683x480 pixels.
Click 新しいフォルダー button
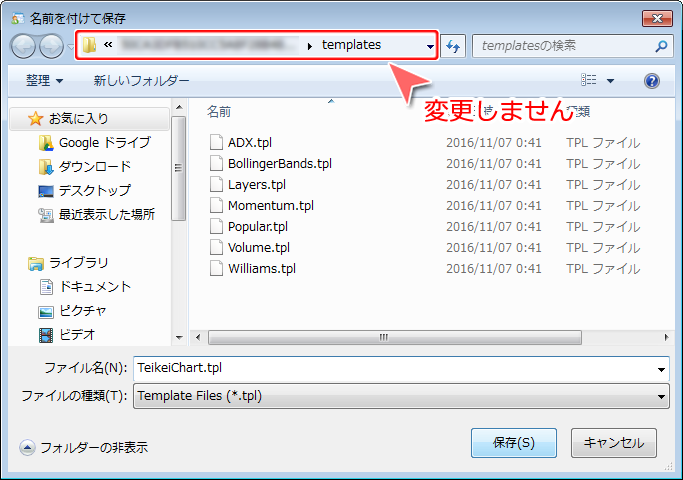[x=141, y=81]
